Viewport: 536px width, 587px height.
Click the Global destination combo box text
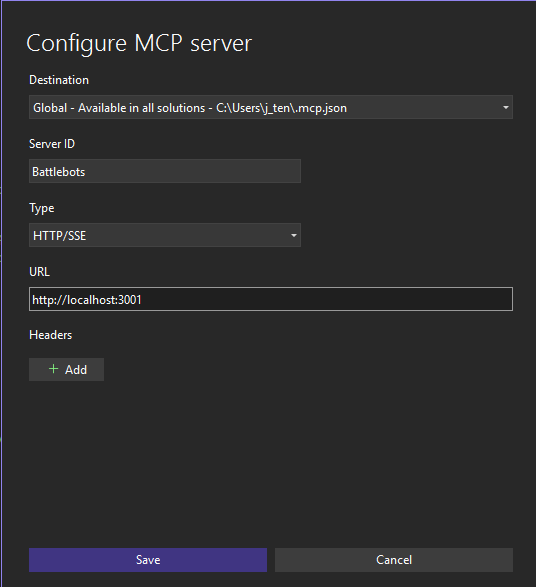190,108
